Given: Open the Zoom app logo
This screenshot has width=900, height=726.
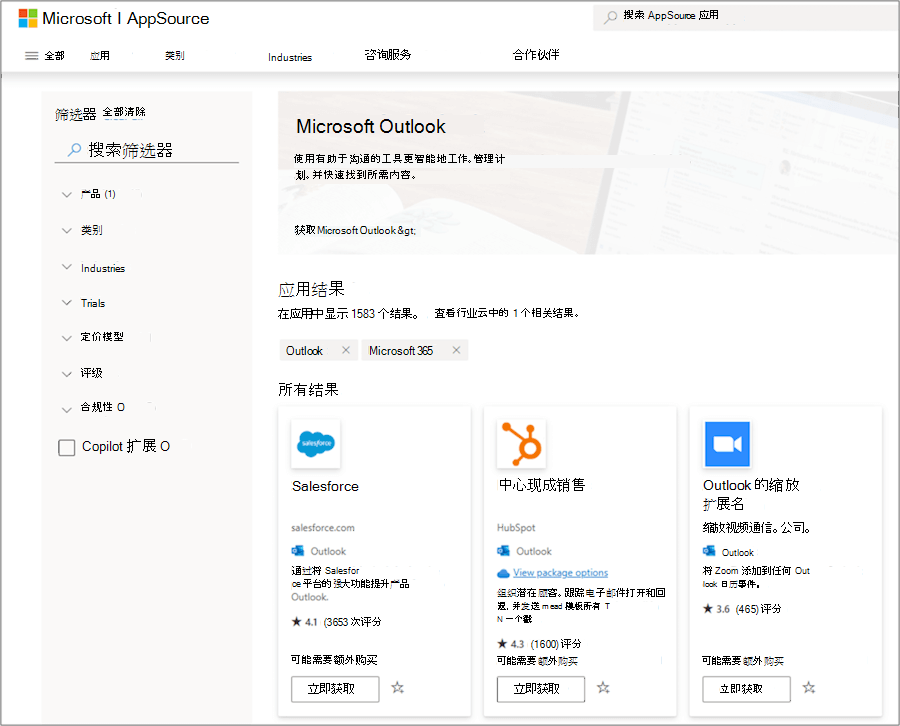Looking at the screenshot, I should [x=727, y=444].
